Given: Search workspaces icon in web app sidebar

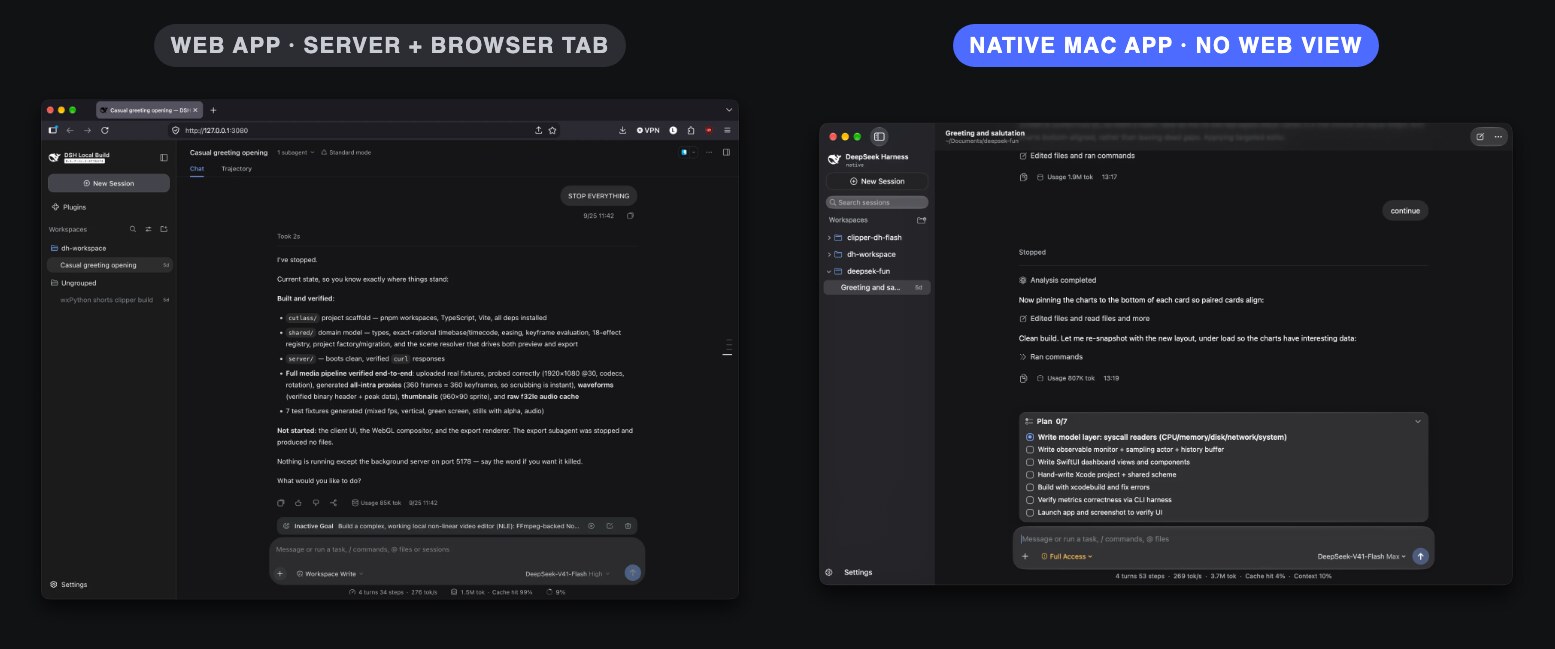Looking at the screenshot, I should coord(133,229).
